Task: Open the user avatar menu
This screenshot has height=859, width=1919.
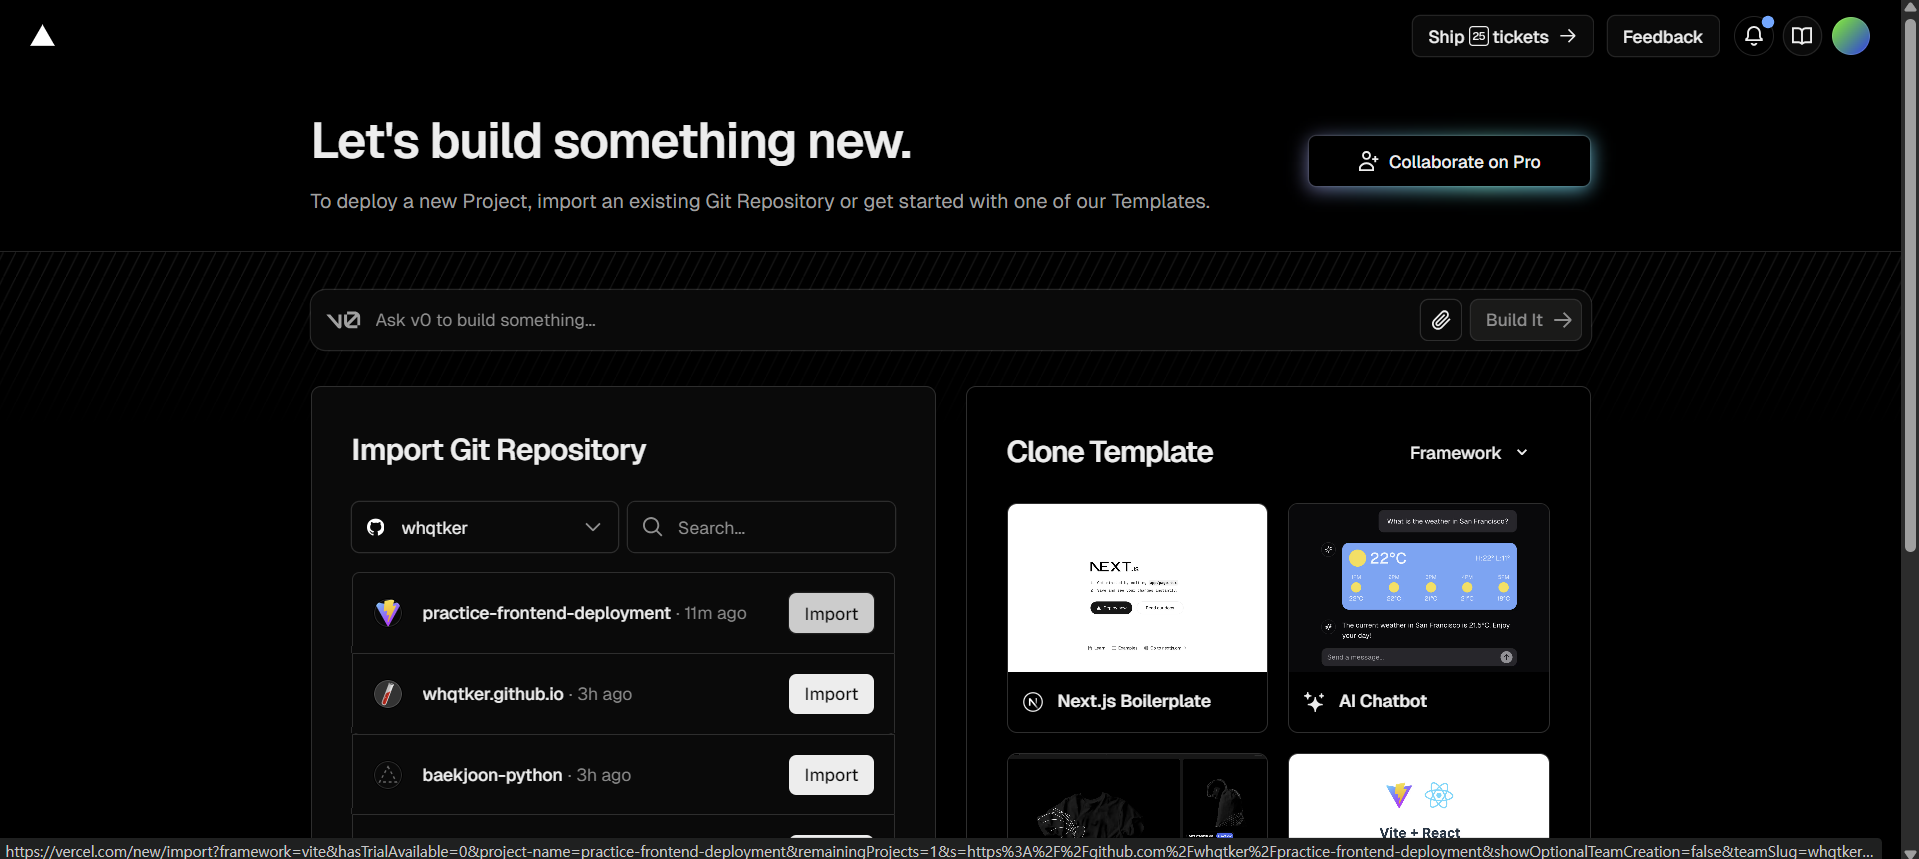Action: point(1851,36)
